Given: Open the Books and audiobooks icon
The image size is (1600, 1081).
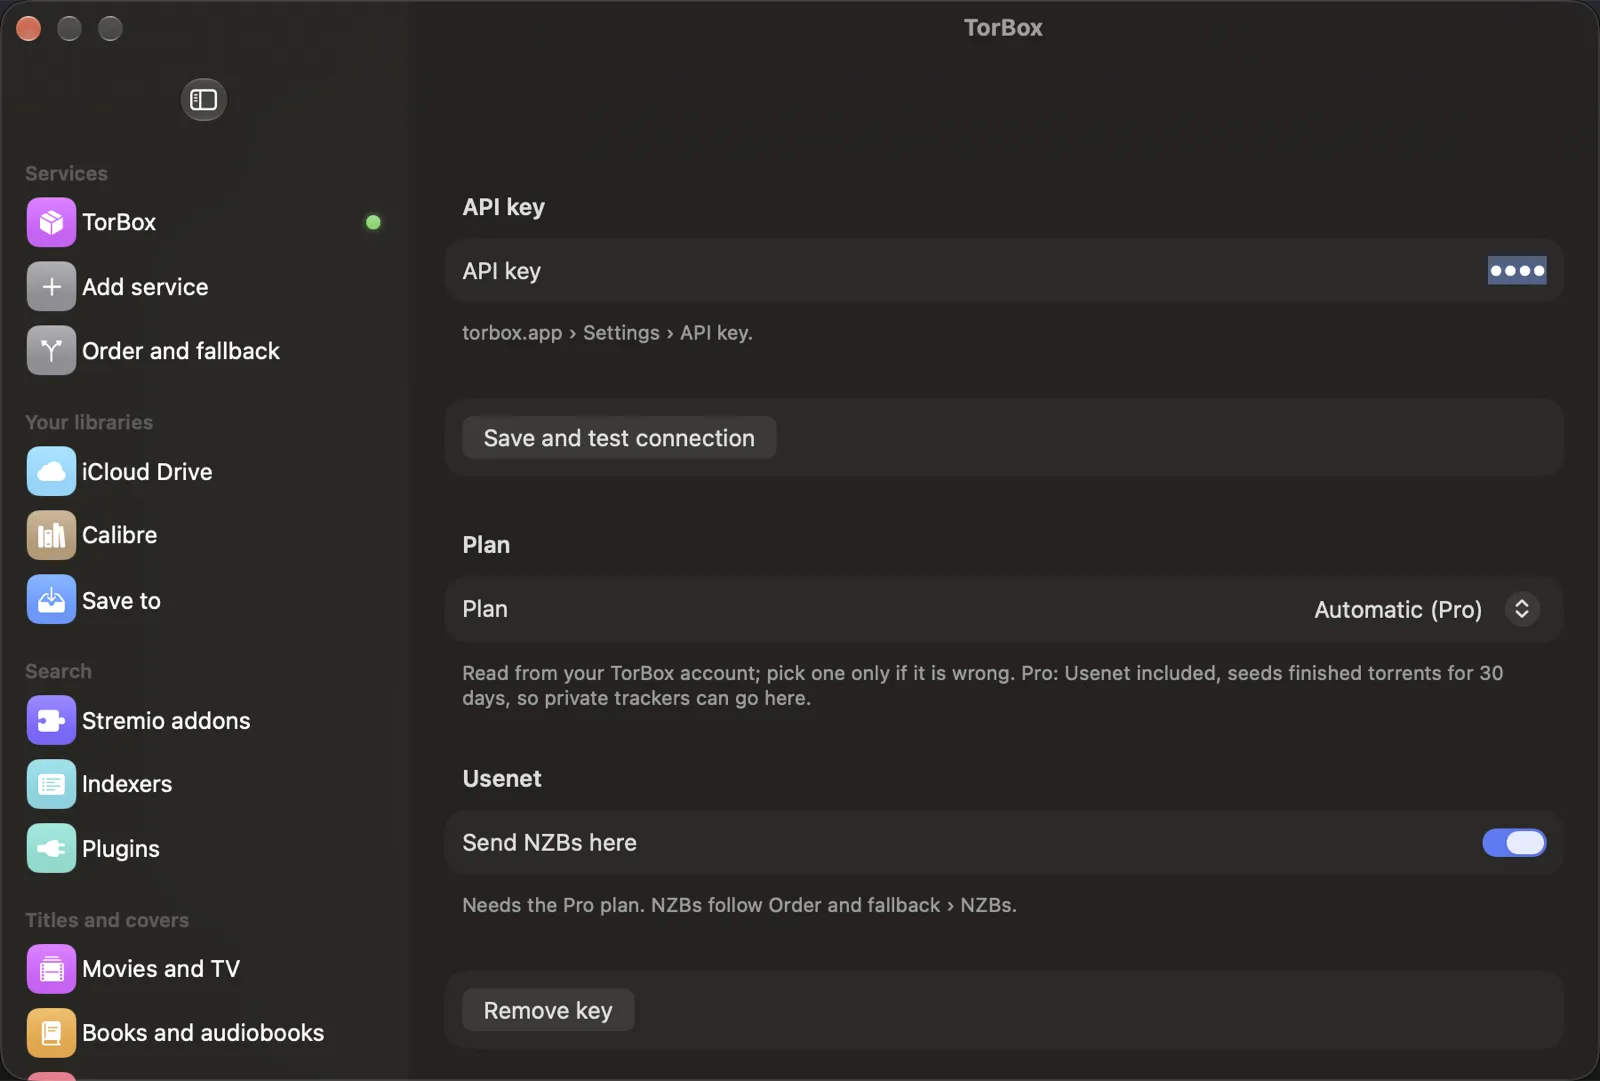Looking at the screenshot, I should 51,1033.
